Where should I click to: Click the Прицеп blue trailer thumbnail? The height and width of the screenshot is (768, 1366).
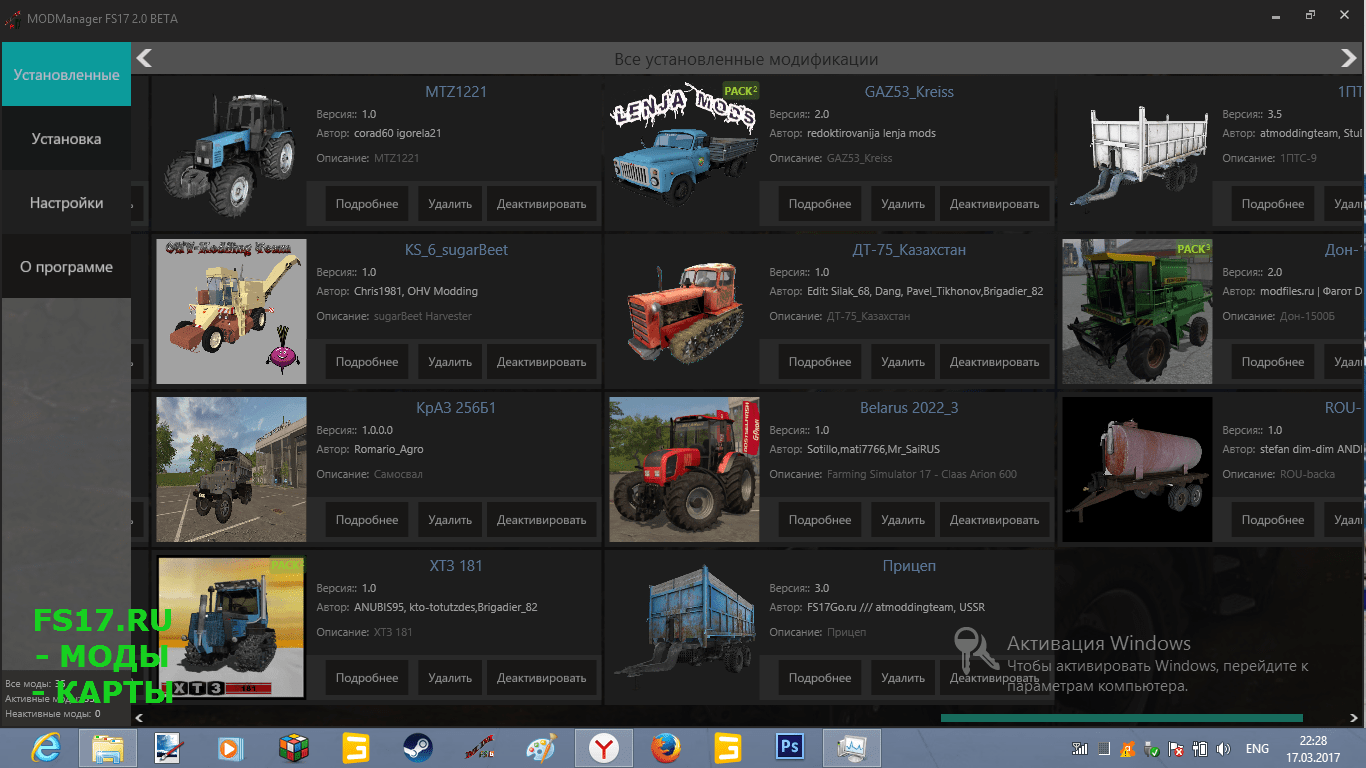[684, 627]
